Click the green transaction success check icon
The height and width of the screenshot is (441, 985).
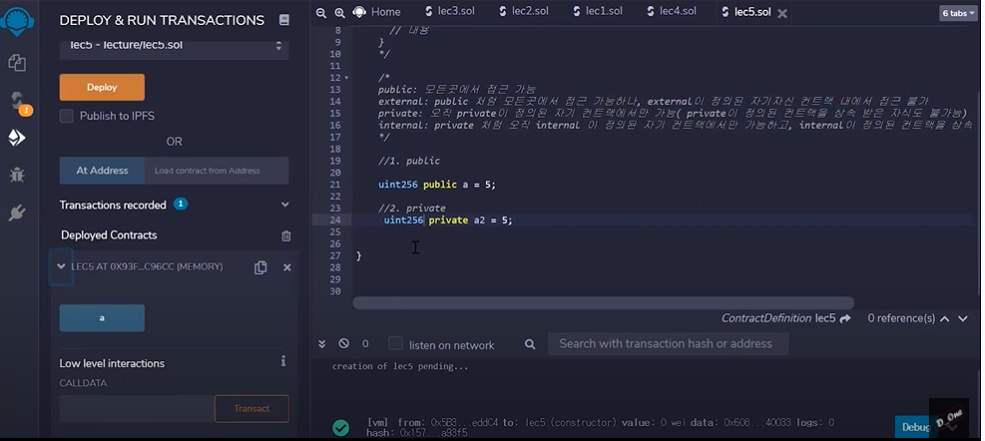340,428
